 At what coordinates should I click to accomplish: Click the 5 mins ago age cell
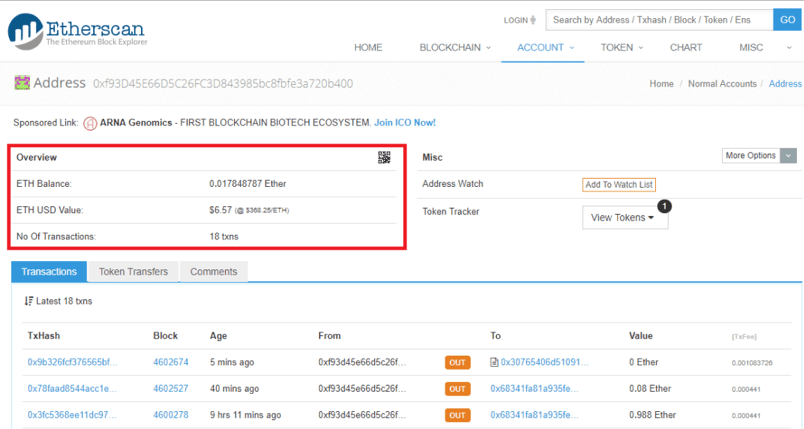coord(232,362)
